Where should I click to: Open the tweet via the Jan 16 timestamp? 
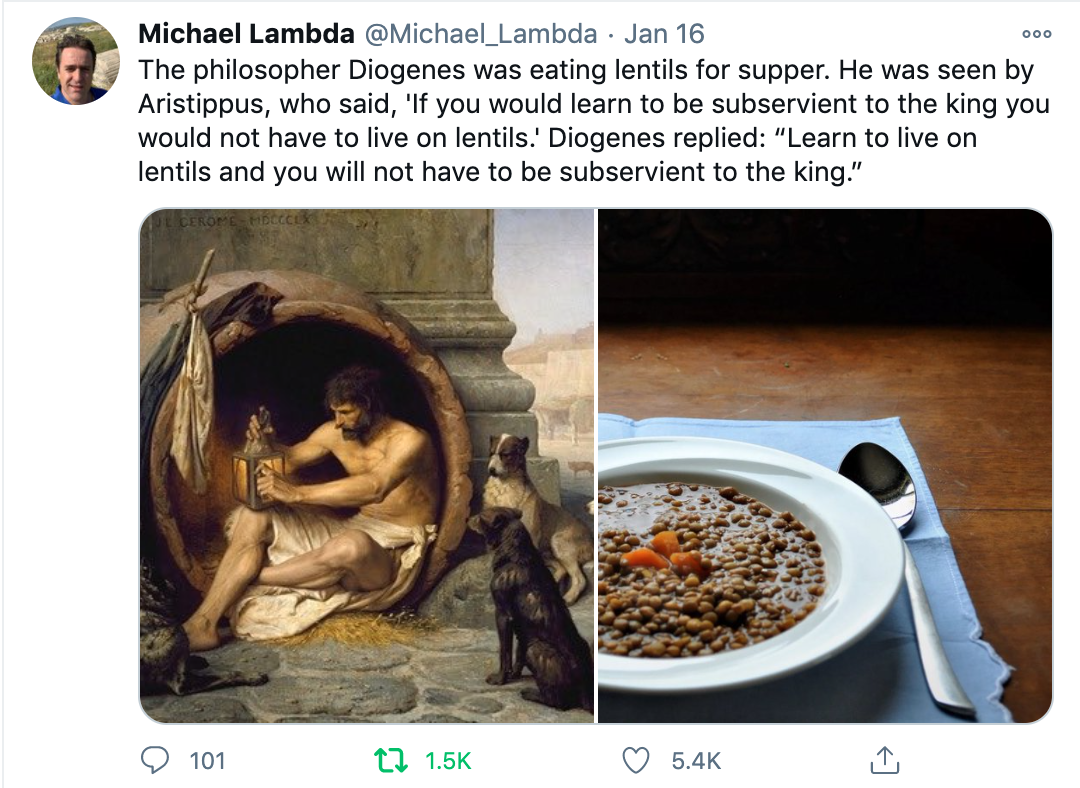[664, 34]
